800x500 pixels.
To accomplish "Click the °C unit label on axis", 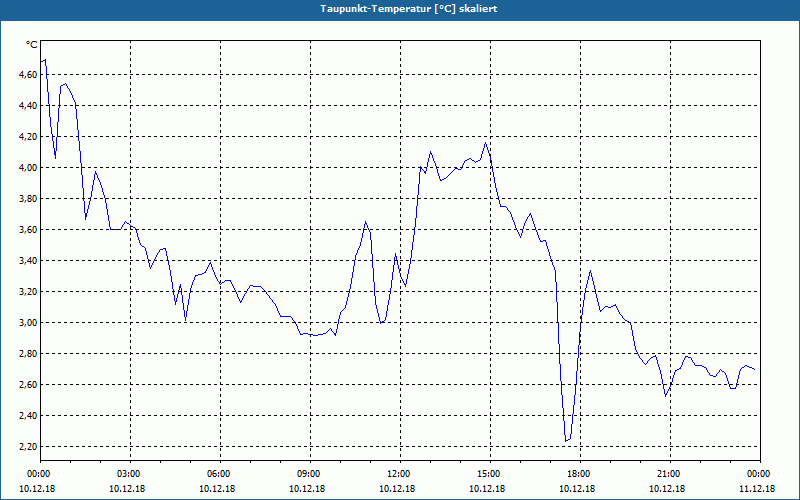I will click(x=31, y=45).
